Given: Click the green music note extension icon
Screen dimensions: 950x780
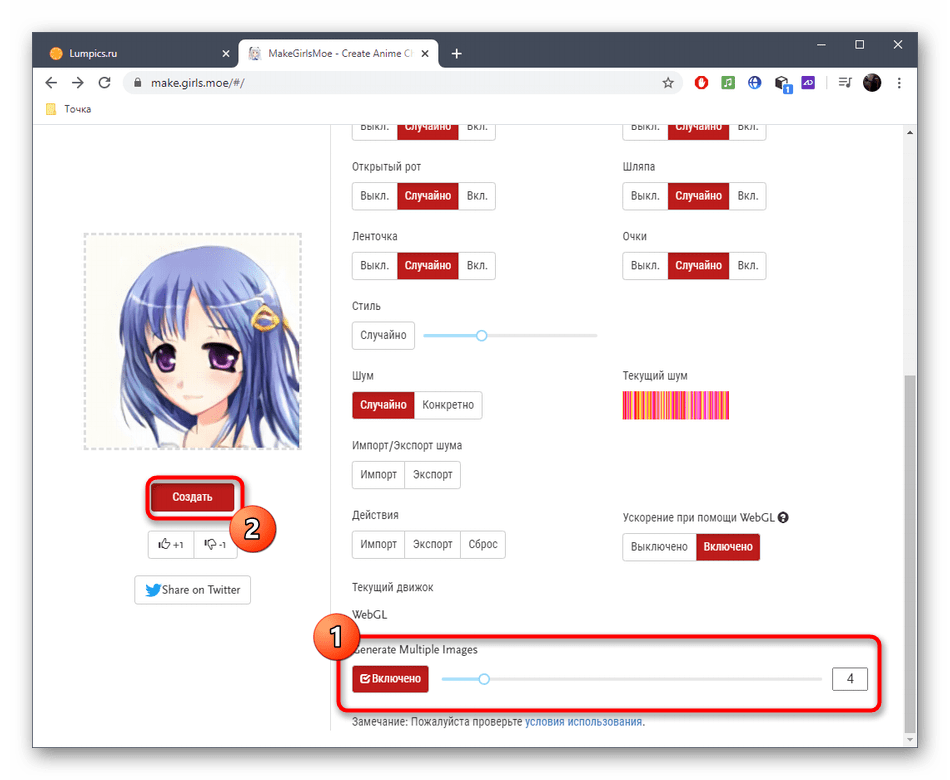Looking at the screenshot, I should [x=728, y=83].
